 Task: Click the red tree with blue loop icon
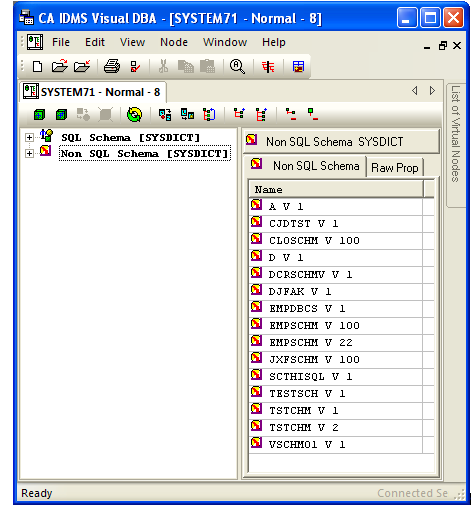click(x=209, y=115)
